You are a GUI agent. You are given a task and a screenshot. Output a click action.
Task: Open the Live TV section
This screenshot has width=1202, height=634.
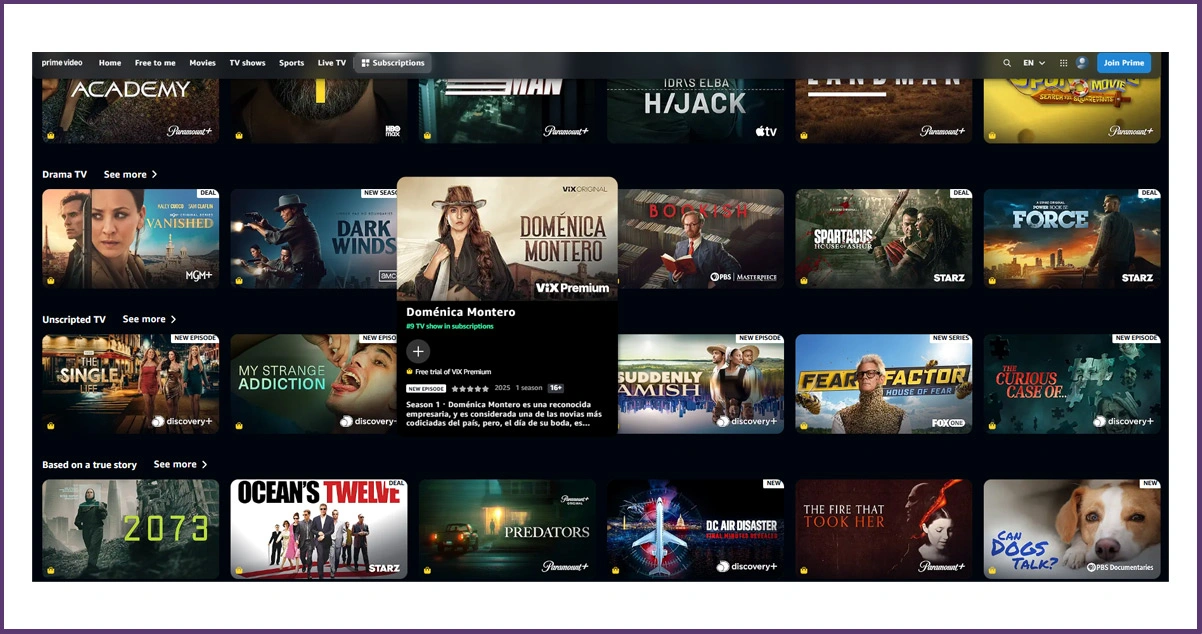(331, 62)
